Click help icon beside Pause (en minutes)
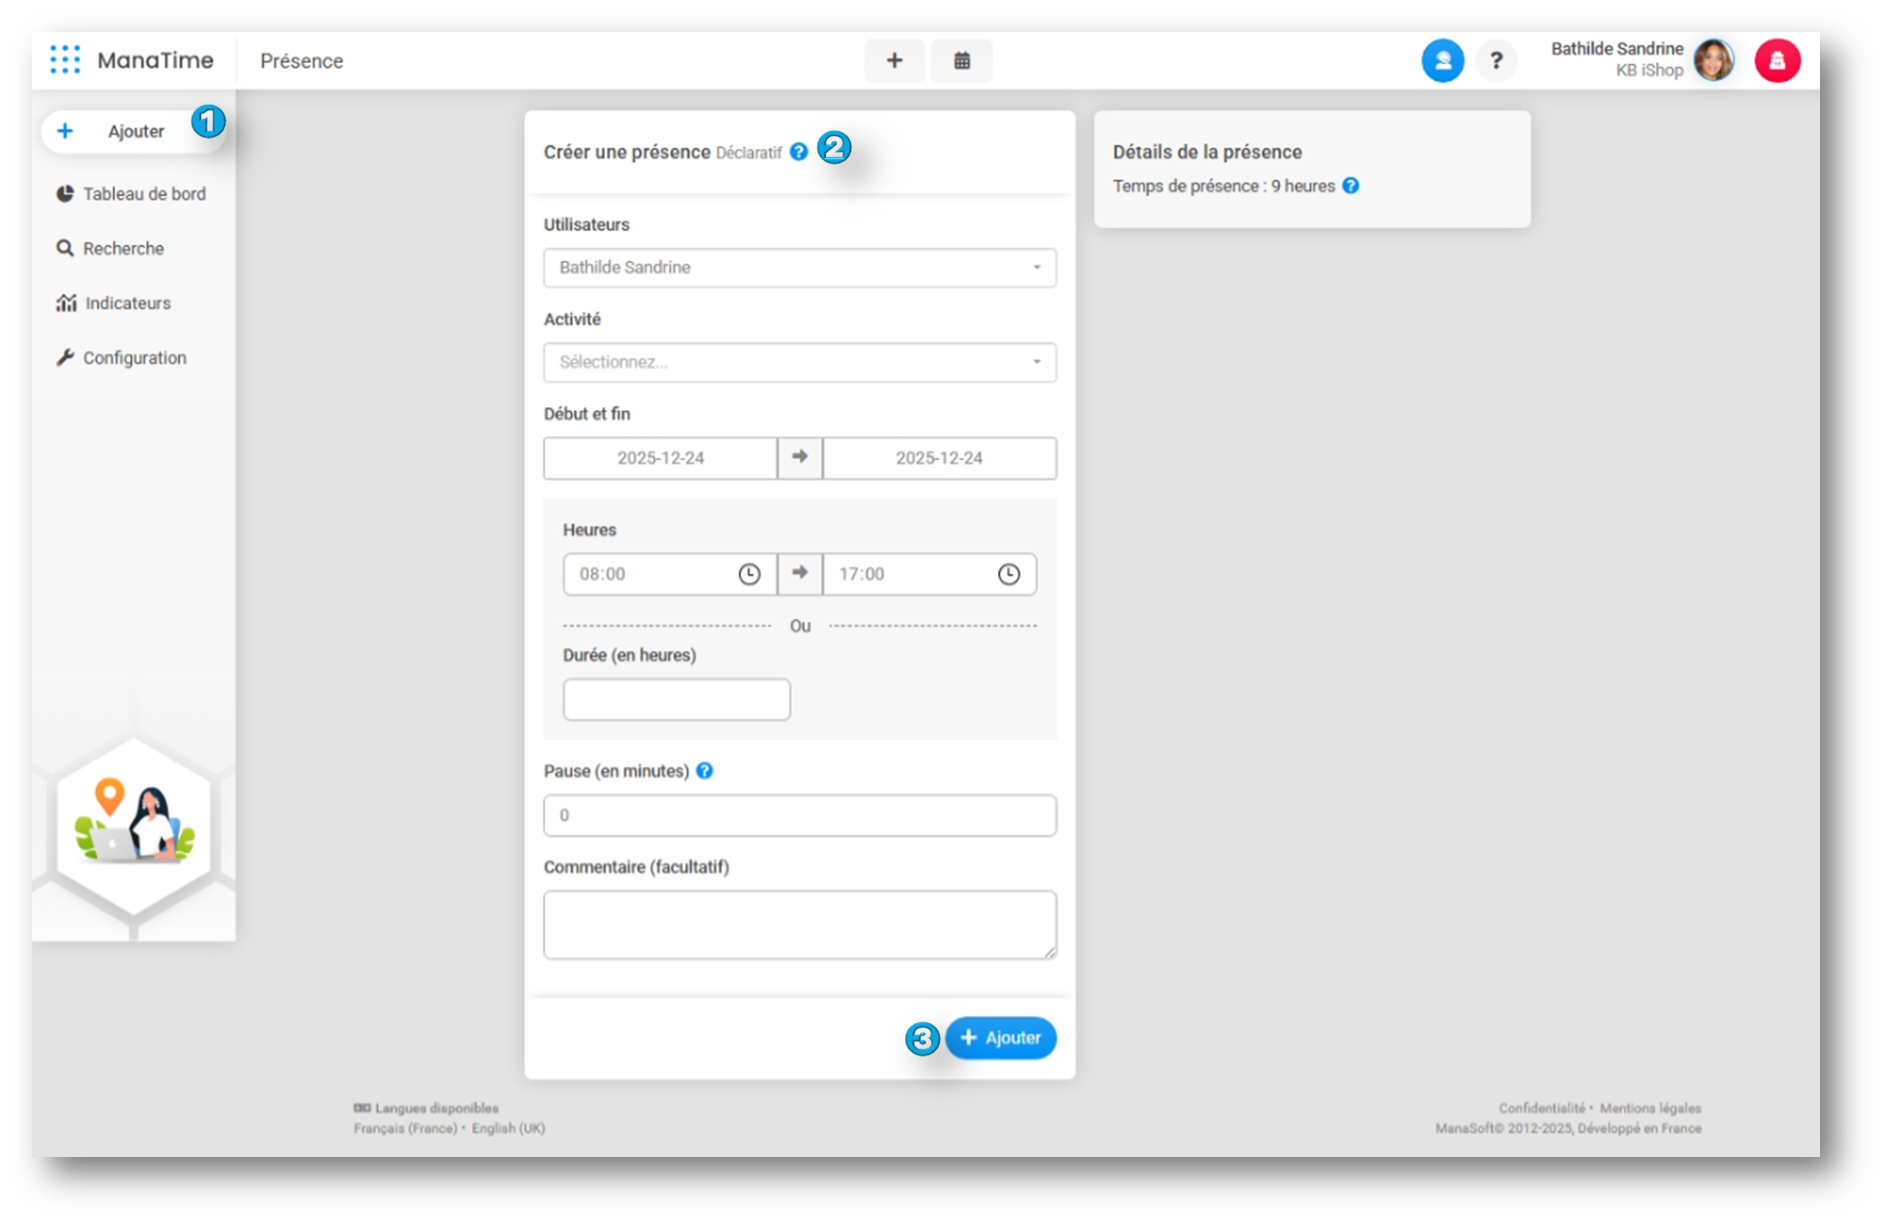 705,771
